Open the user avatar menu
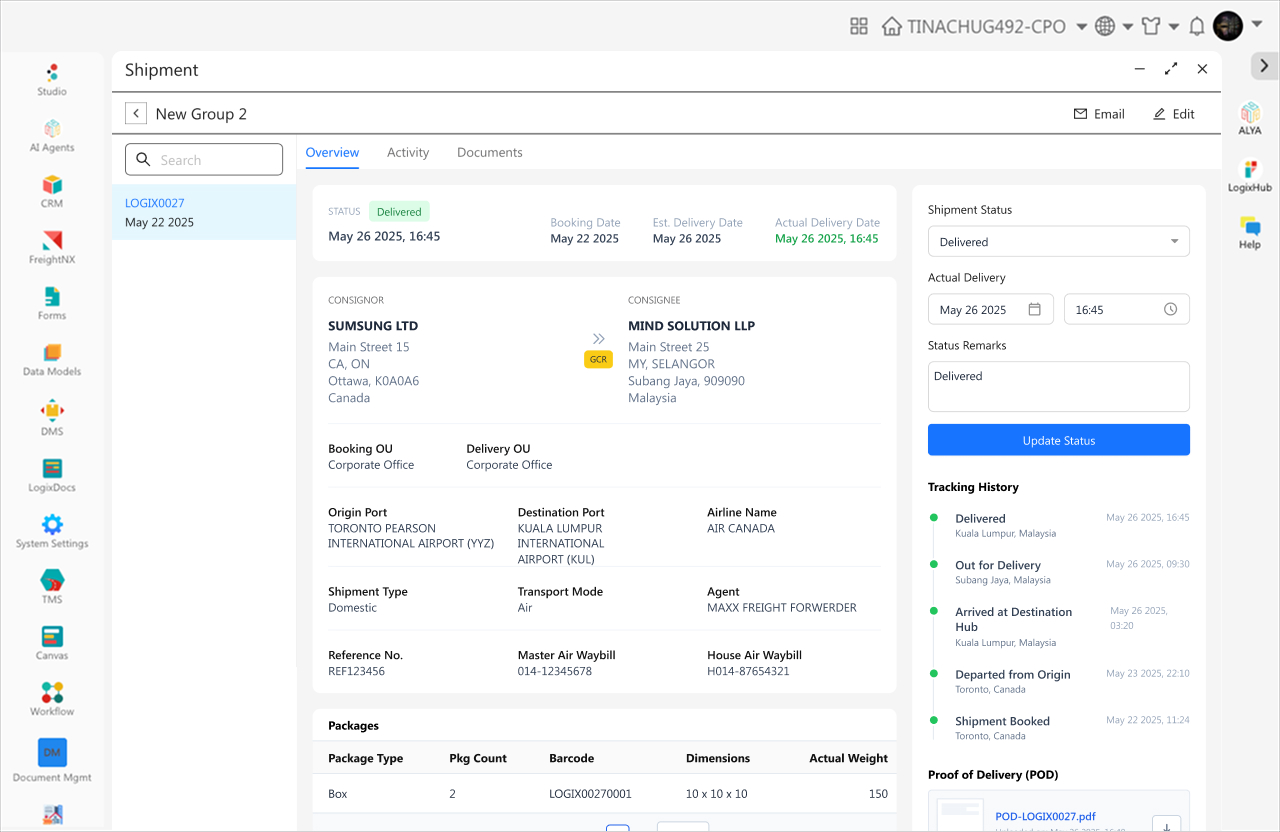This screenshot has height=832, width=1280. 1228,26
